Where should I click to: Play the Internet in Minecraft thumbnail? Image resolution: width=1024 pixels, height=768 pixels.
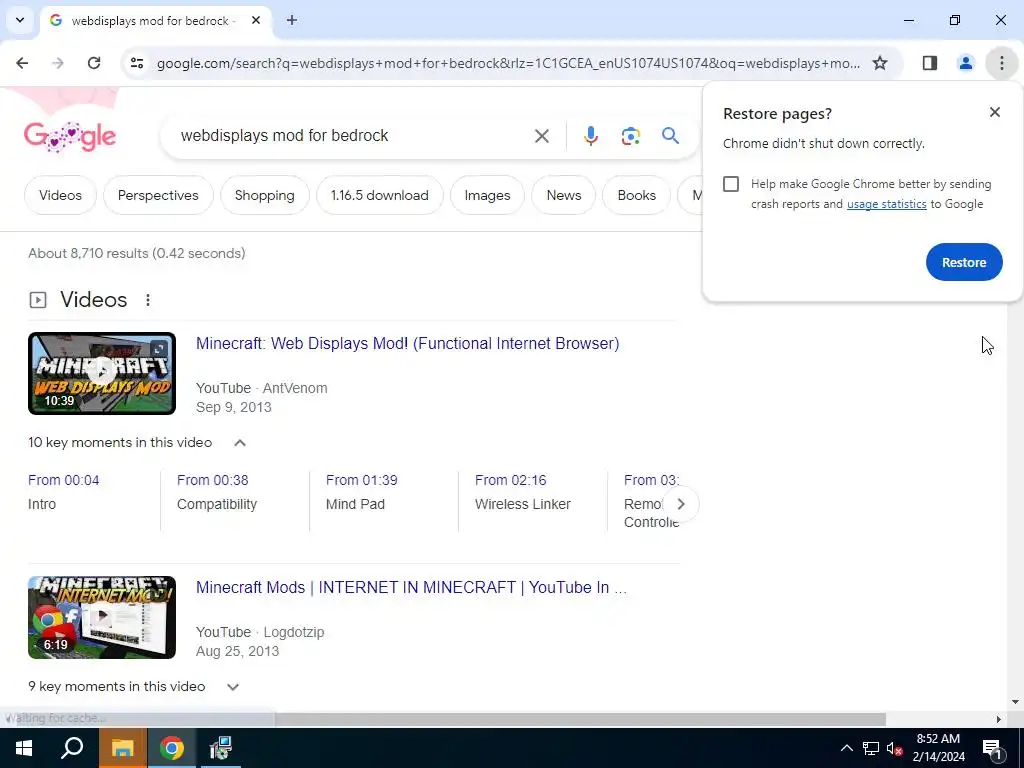102,617
